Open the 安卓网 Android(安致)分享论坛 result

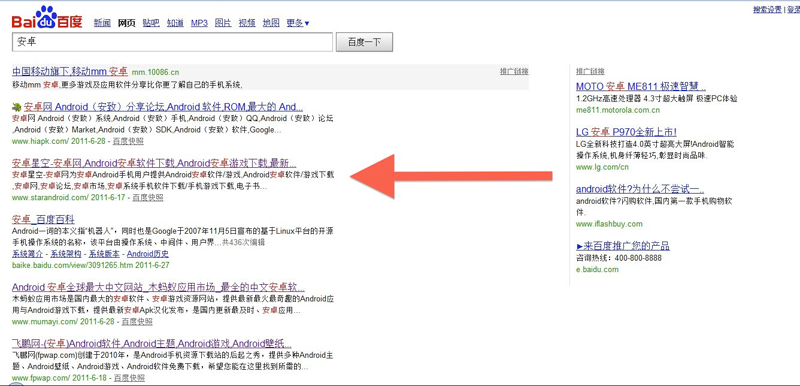point(163,107)
